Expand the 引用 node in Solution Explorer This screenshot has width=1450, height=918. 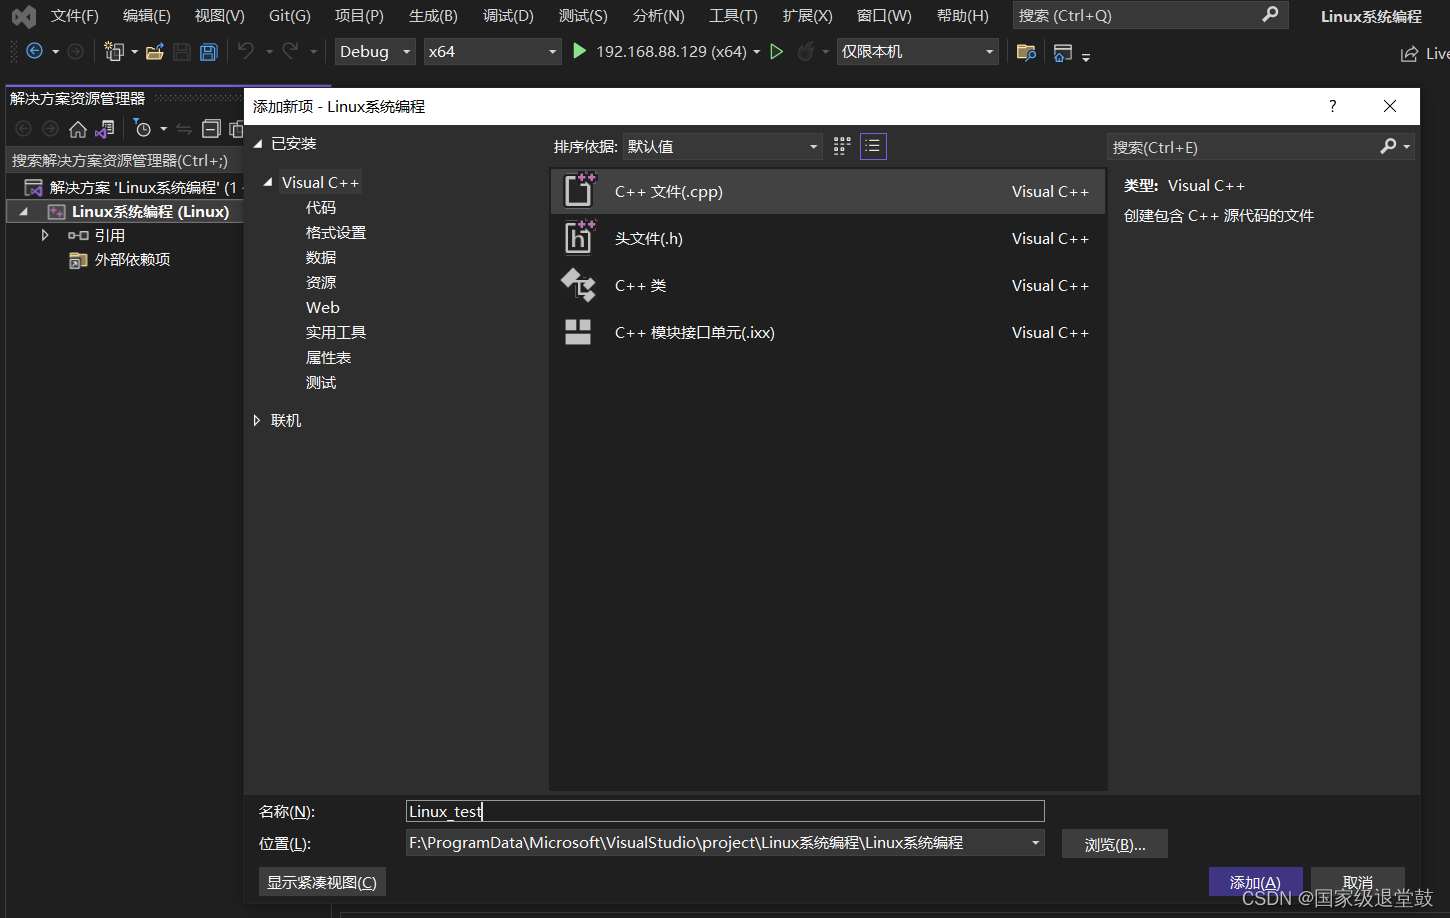[x=45, y=235]
